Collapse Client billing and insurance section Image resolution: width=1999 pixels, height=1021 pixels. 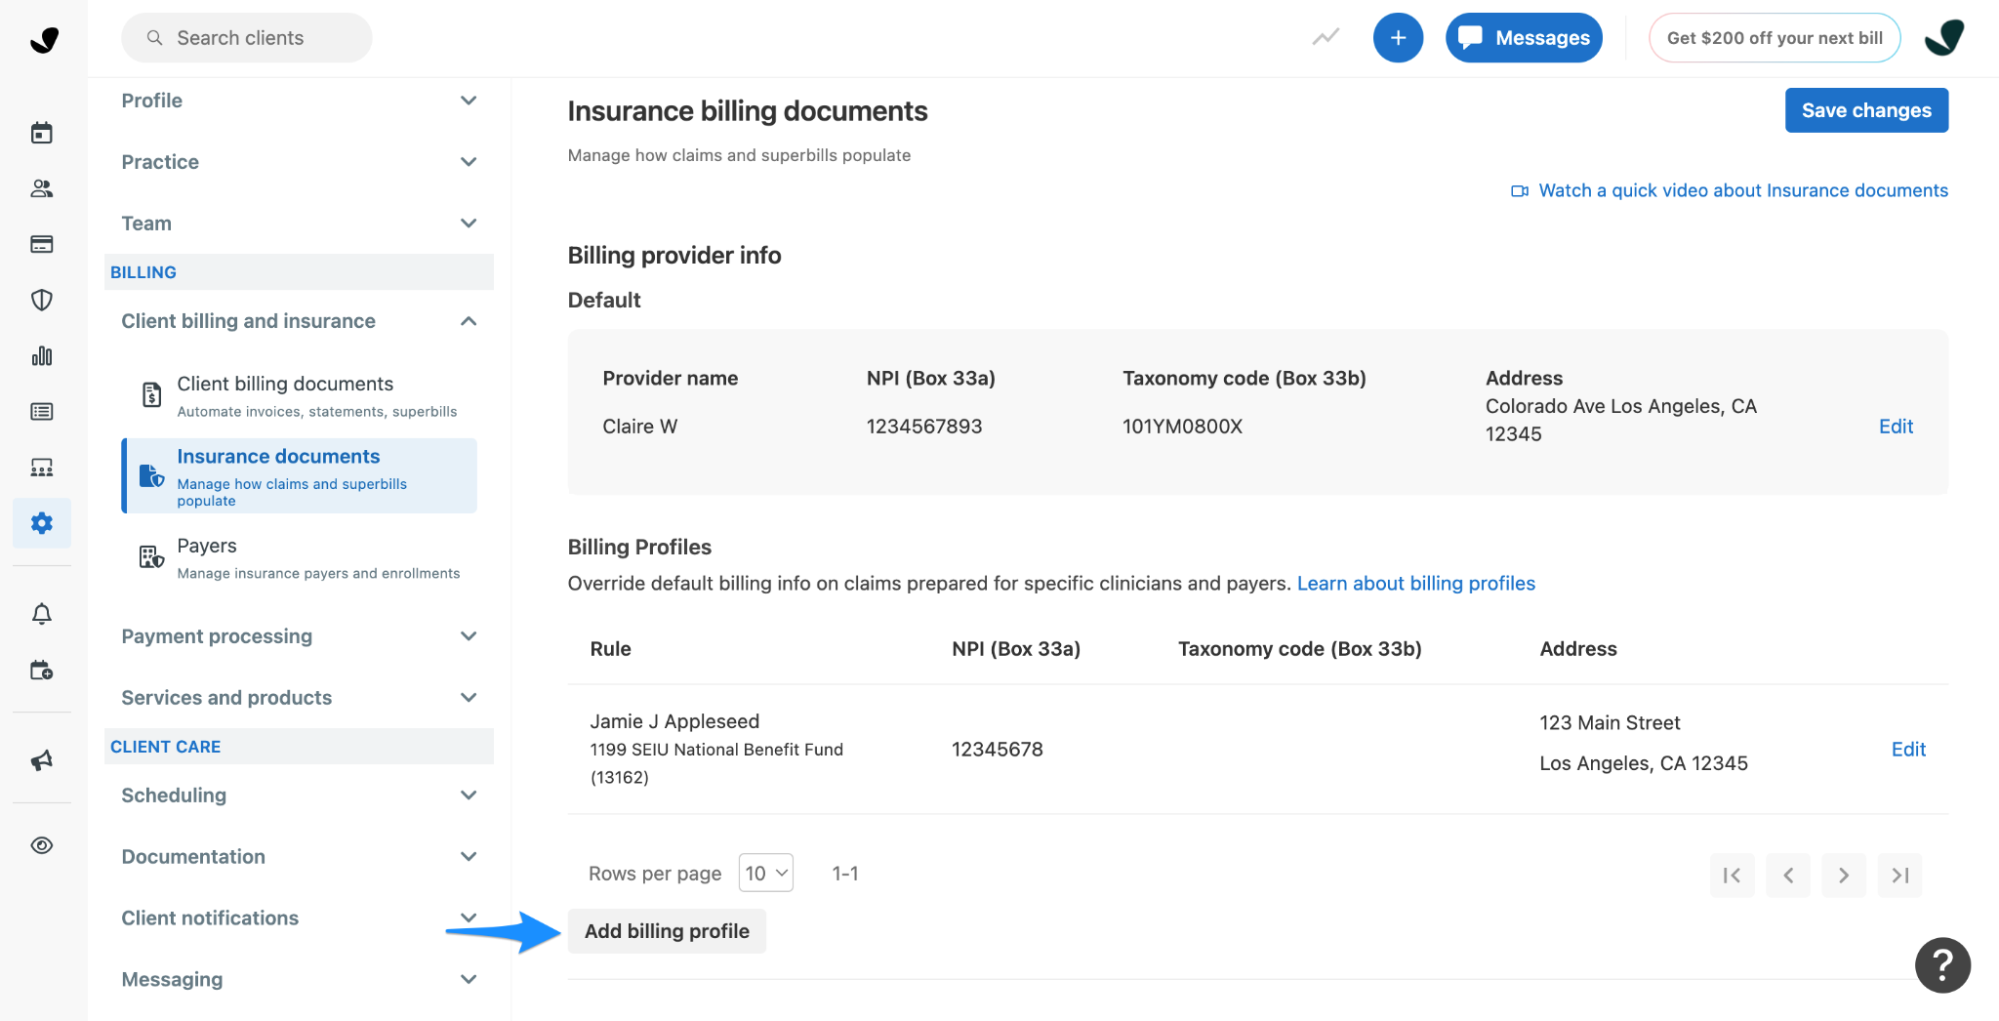tap(298, 321)
